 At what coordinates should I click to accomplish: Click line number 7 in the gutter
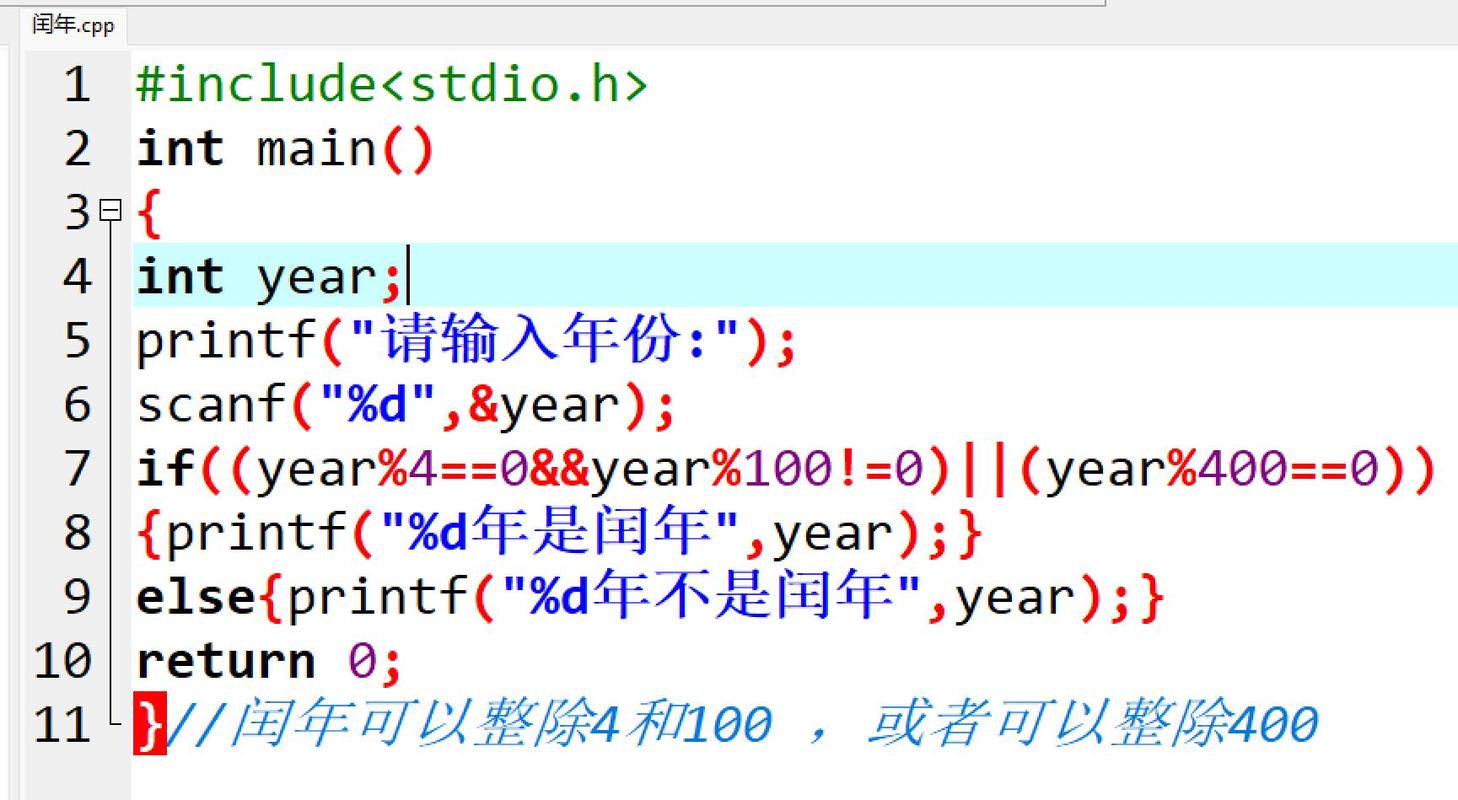tap(75, 466)
